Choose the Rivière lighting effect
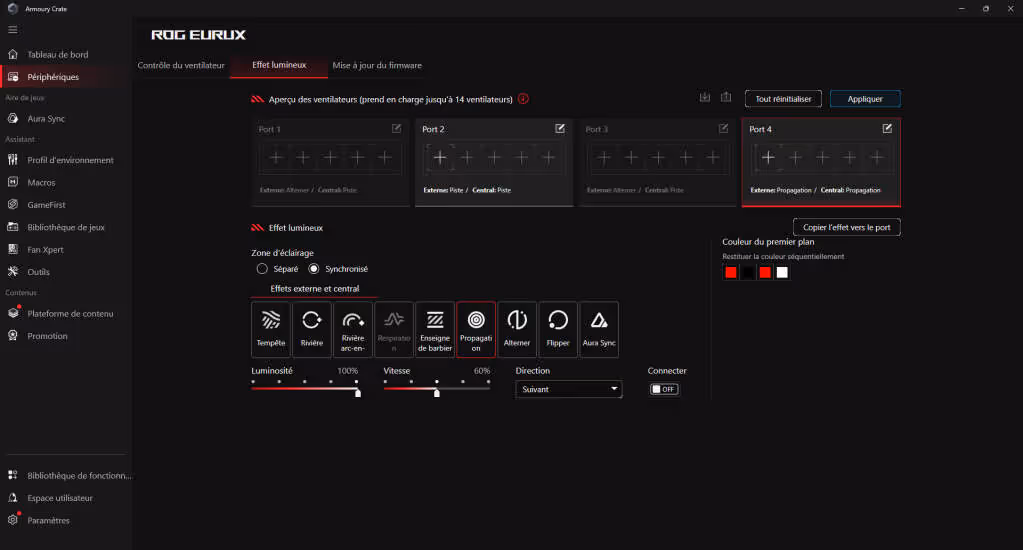 [312, 329]
